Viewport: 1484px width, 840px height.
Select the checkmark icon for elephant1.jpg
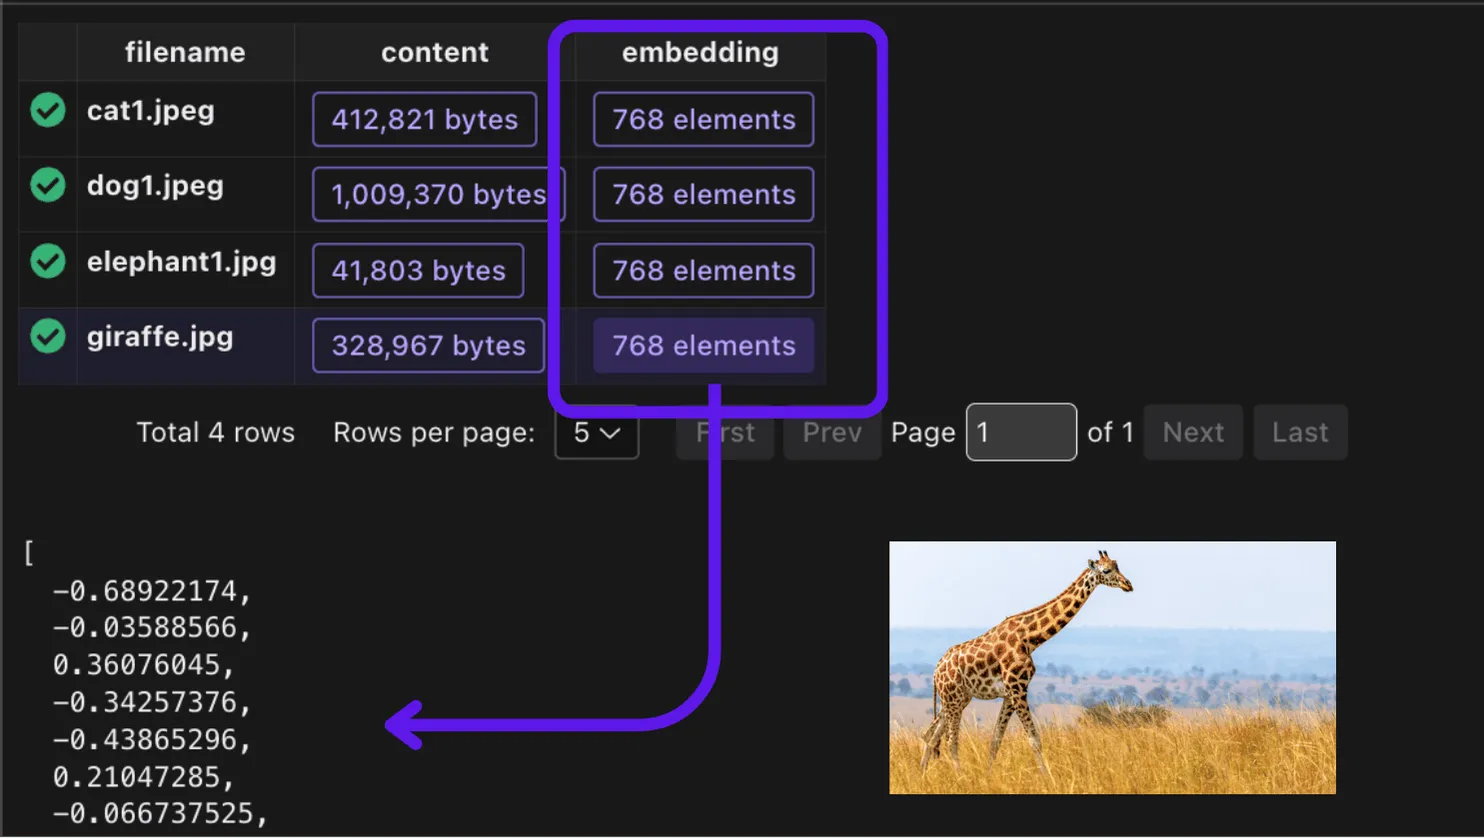[47, 262]
